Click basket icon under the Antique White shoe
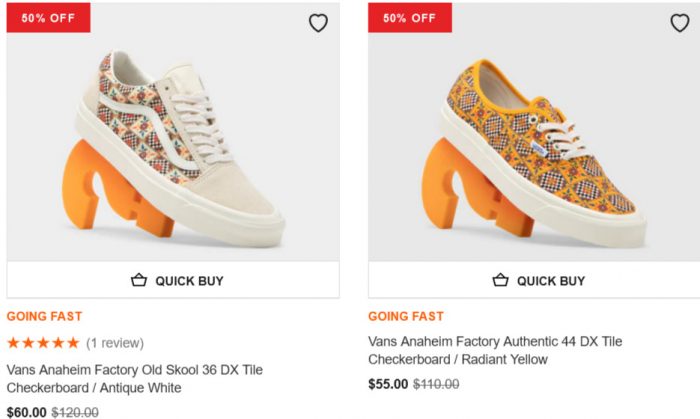This screenshot has height=419, width=700. pos(139,281)
